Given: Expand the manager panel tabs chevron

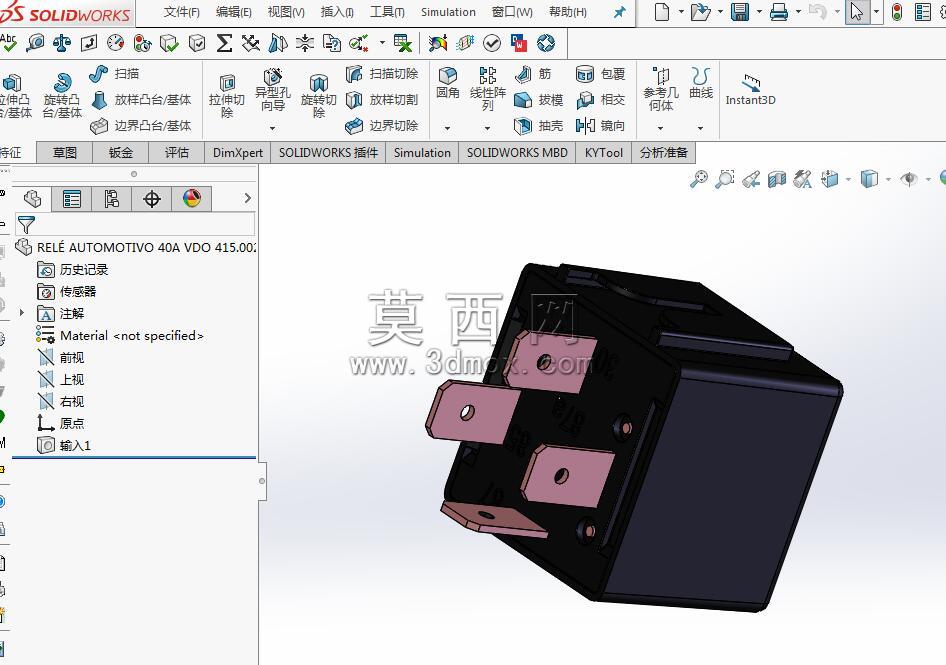Looking at the screenshot, I should [247, 198].
